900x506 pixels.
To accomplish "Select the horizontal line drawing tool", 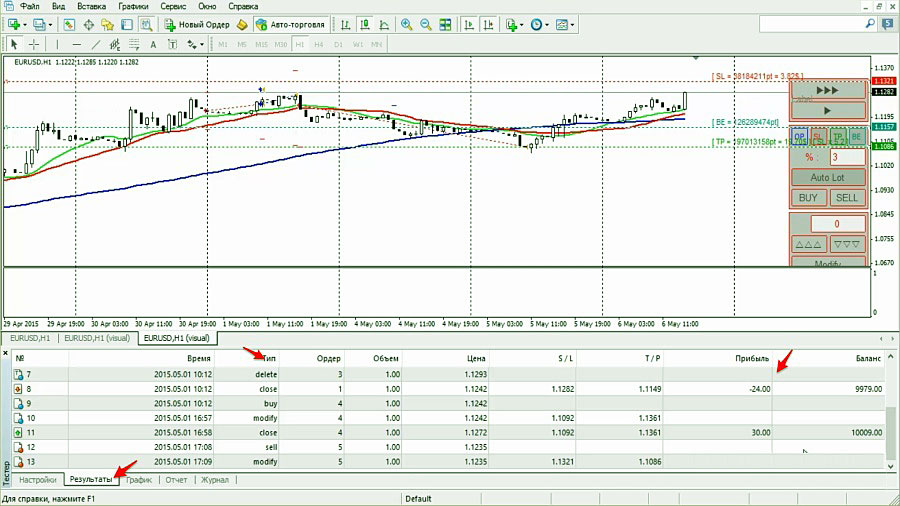I will pyautogui.click(x=76, y=44).
